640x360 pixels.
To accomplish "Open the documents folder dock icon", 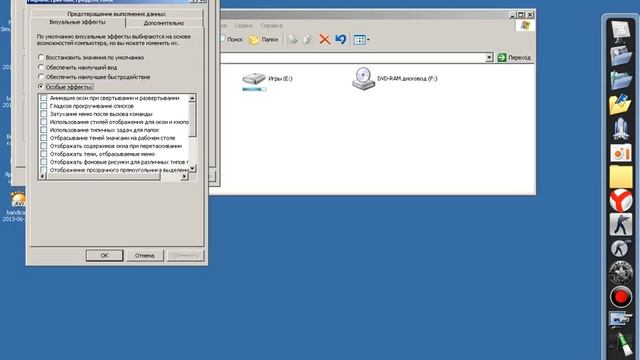I will (x=621, y=56).
